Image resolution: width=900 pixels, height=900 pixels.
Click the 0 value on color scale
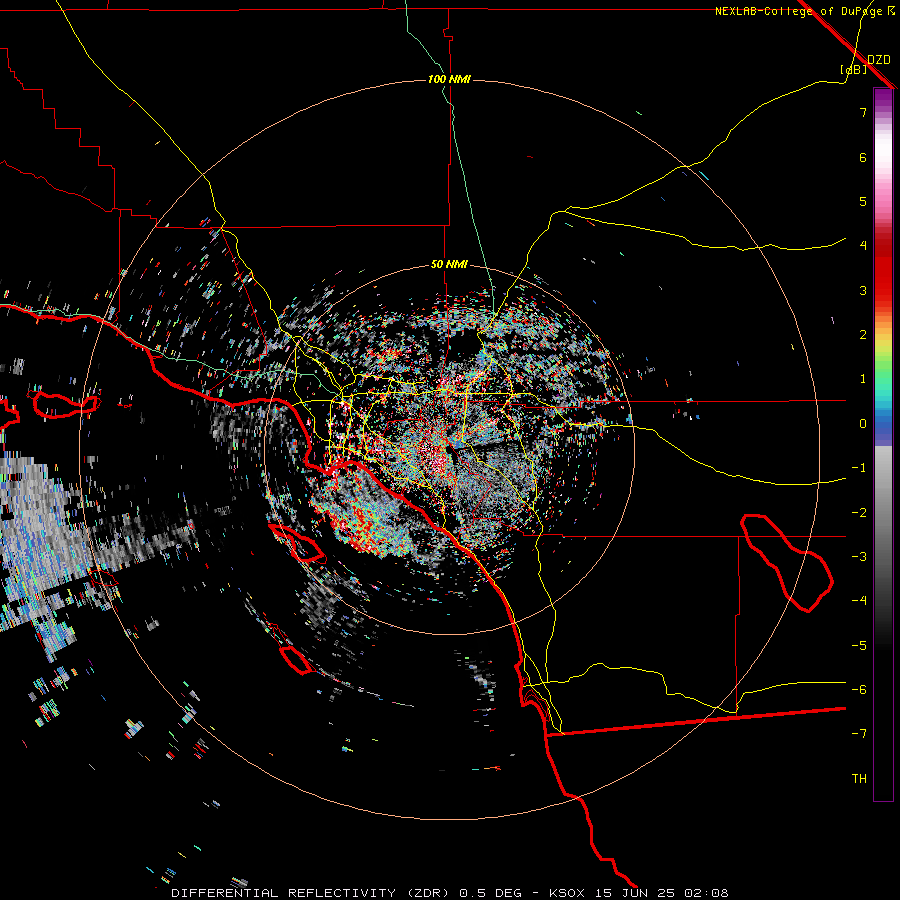tap(863, 424)
